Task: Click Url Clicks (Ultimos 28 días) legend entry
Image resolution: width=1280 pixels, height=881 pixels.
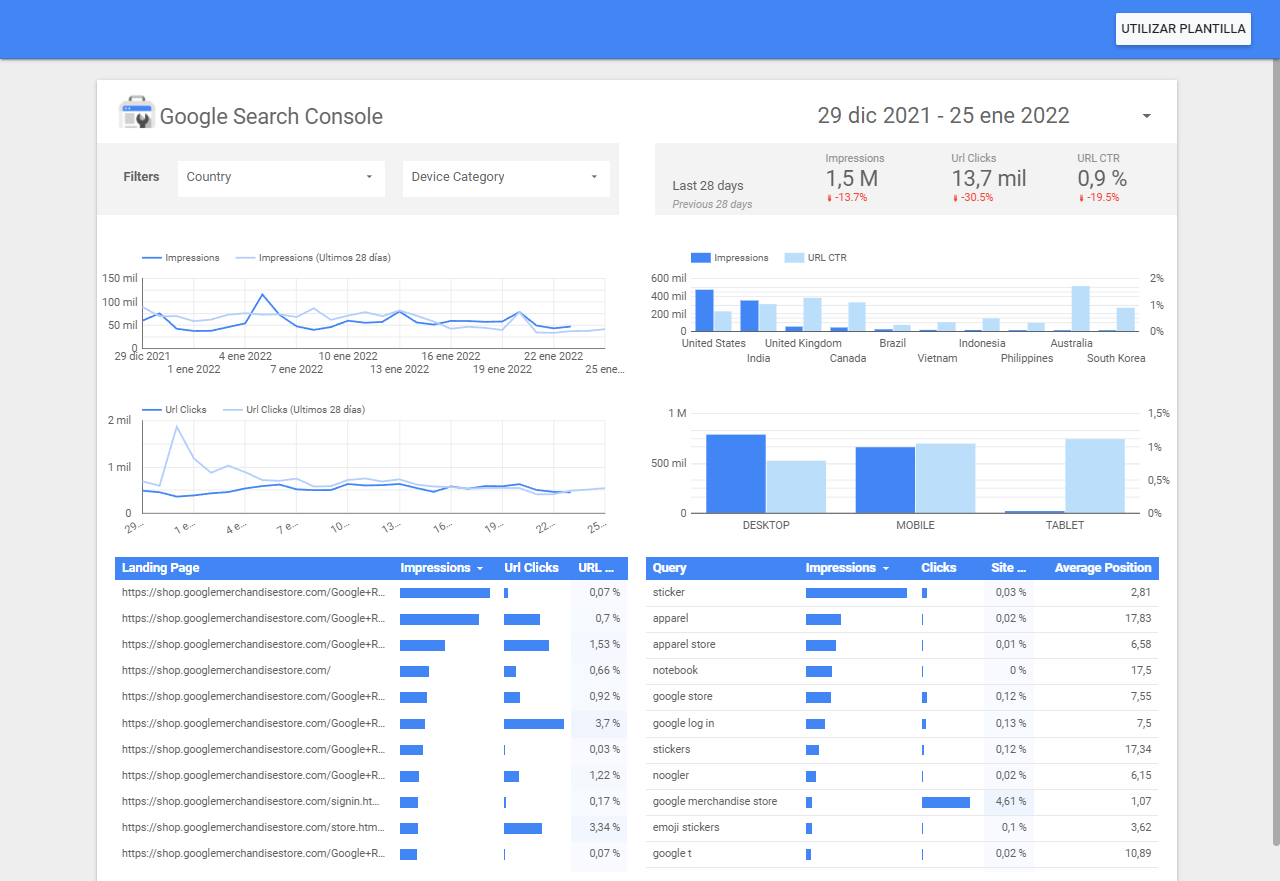Action: click(293, 410)
